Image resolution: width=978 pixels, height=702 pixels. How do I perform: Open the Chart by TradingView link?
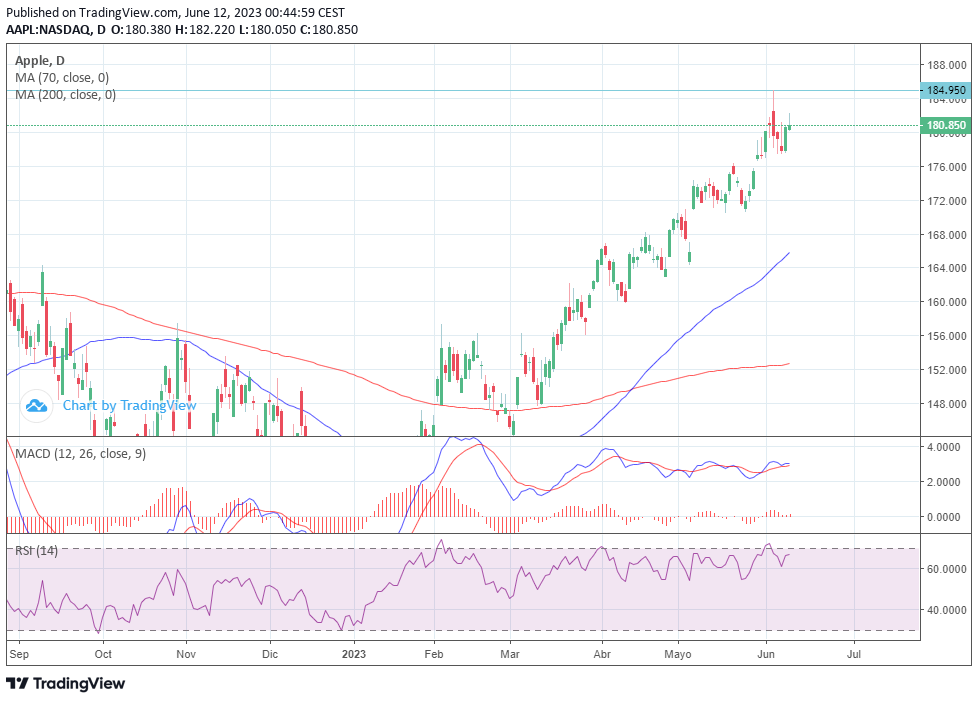point(130,406)
